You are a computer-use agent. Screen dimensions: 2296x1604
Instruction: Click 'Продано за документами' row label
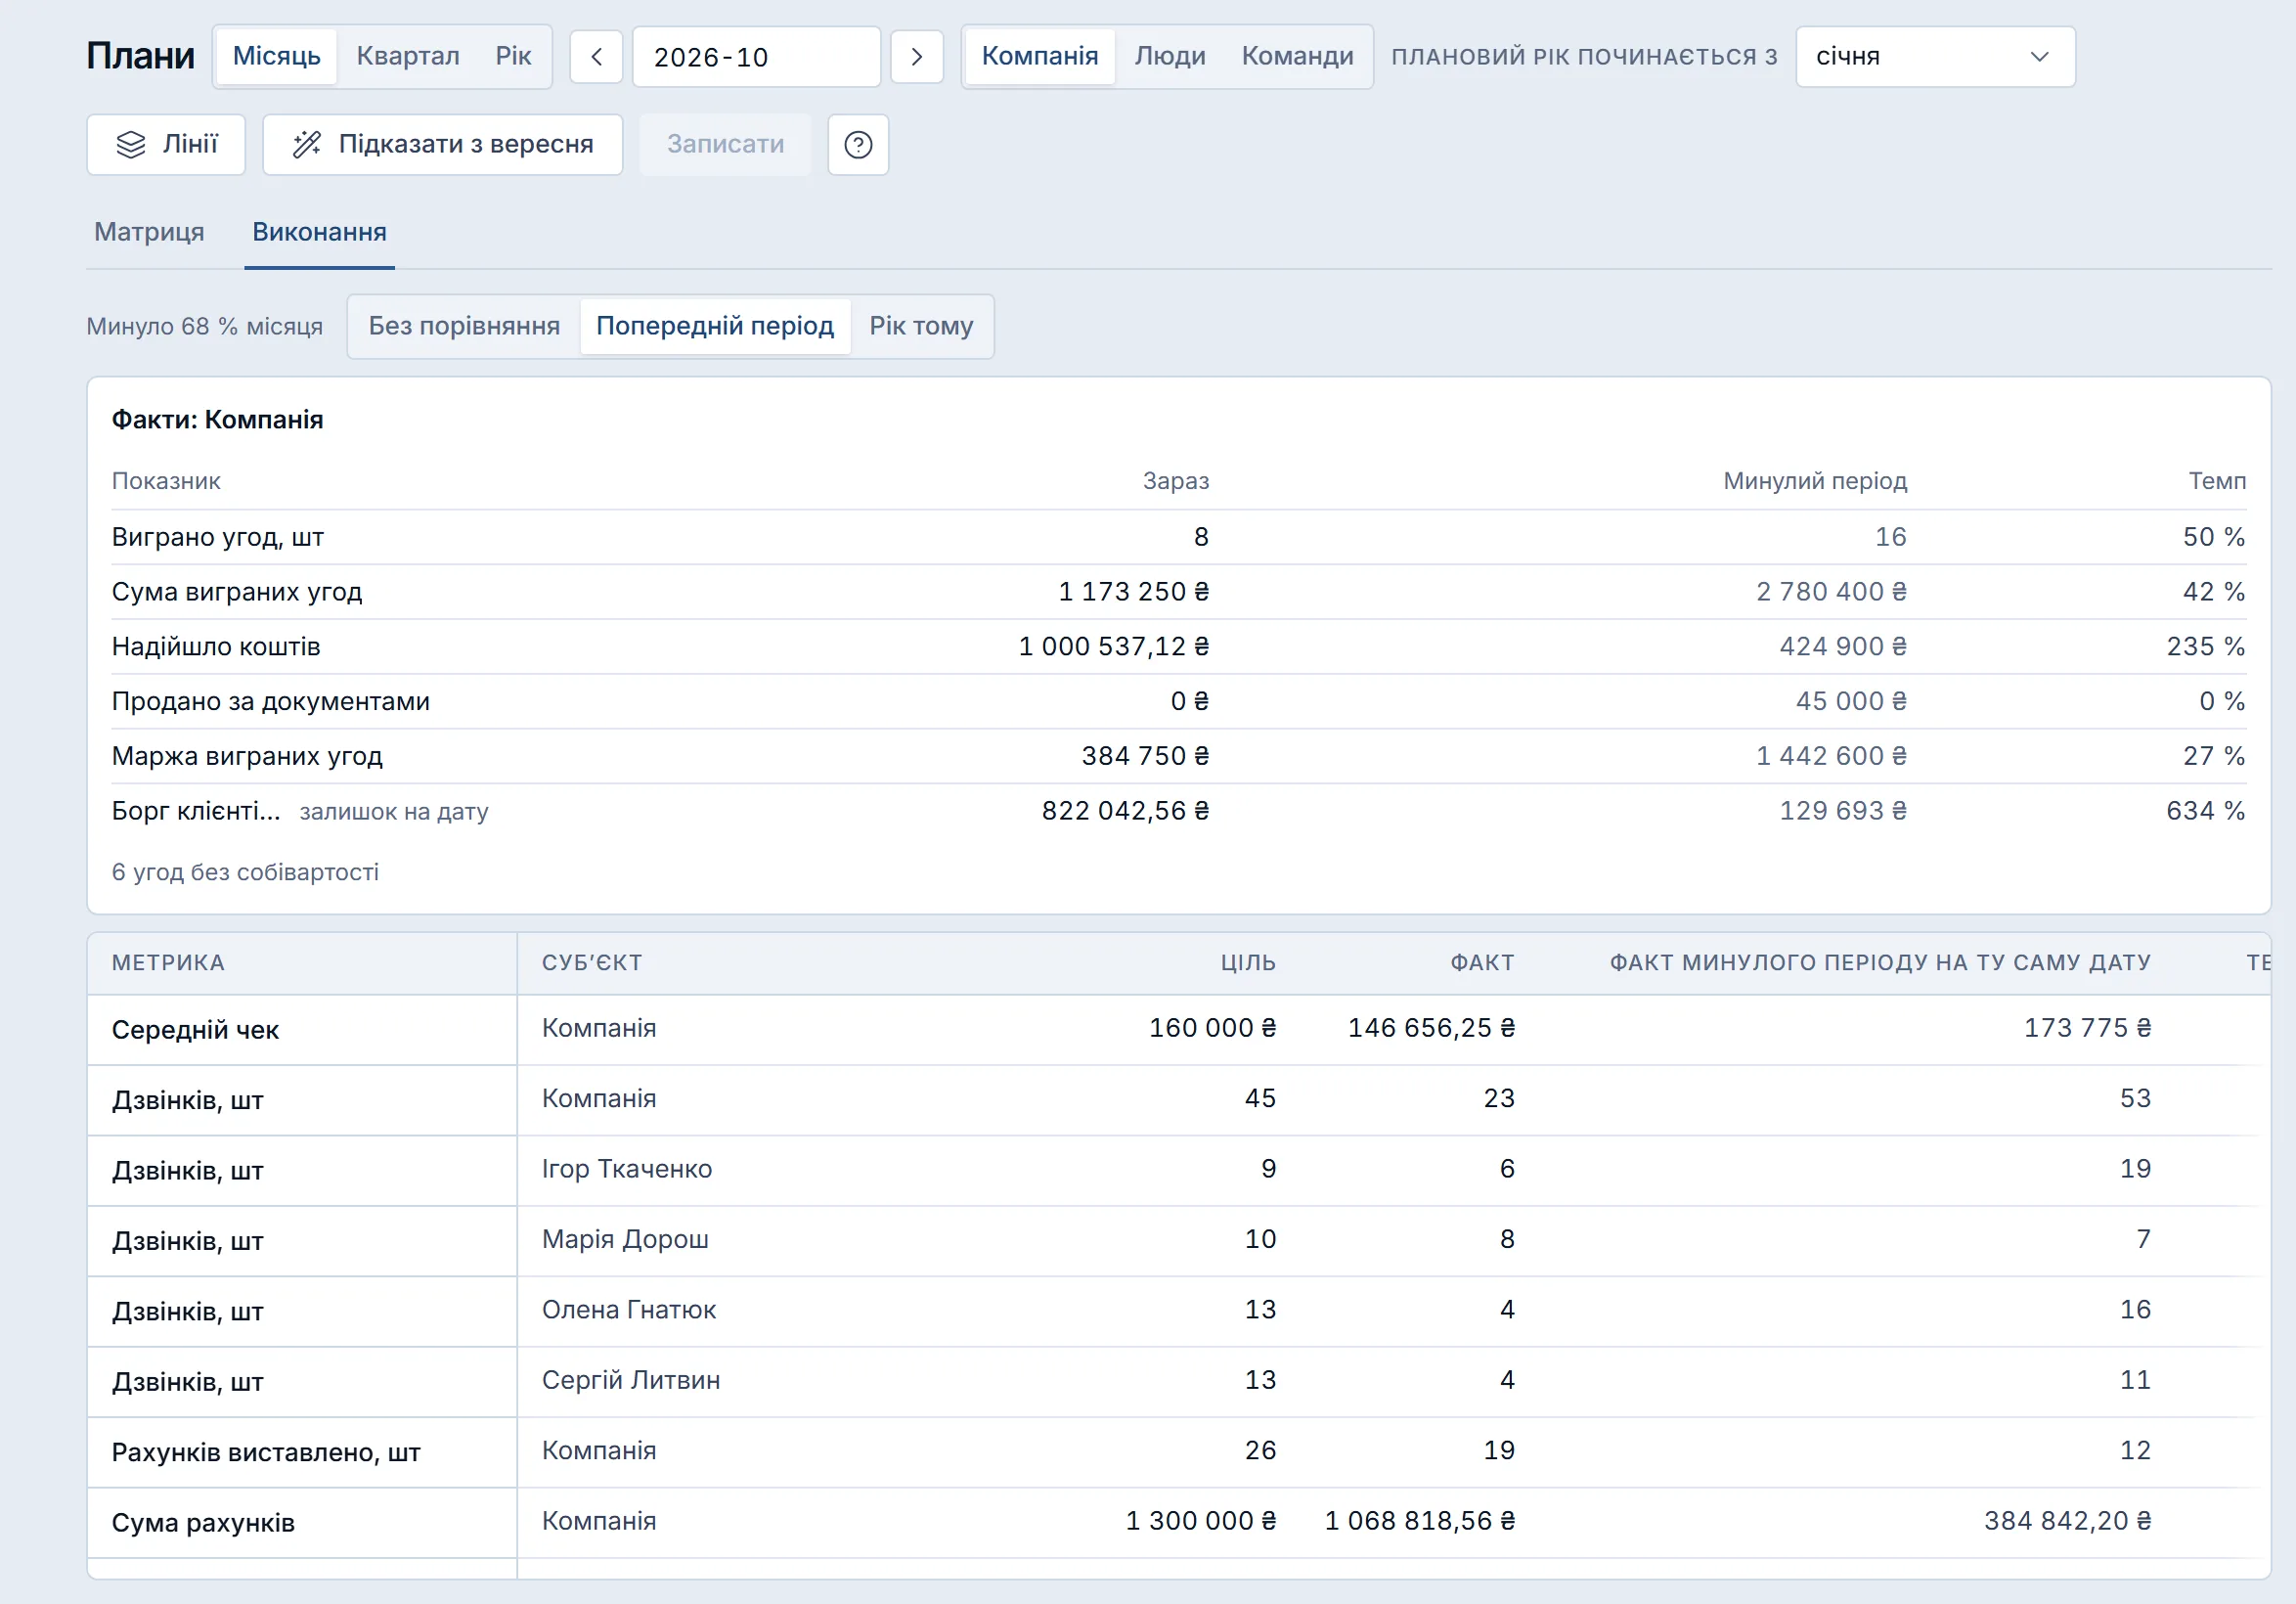pos(271,701)
